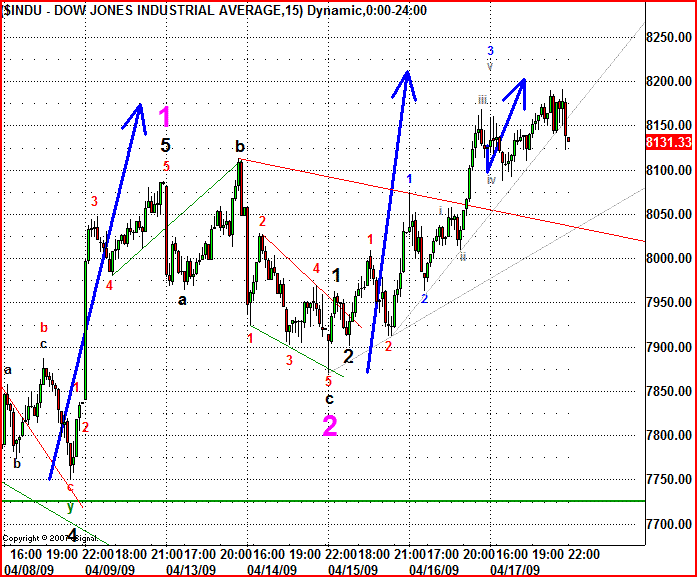Select the gray iii wave label

(x=483, y=100)
